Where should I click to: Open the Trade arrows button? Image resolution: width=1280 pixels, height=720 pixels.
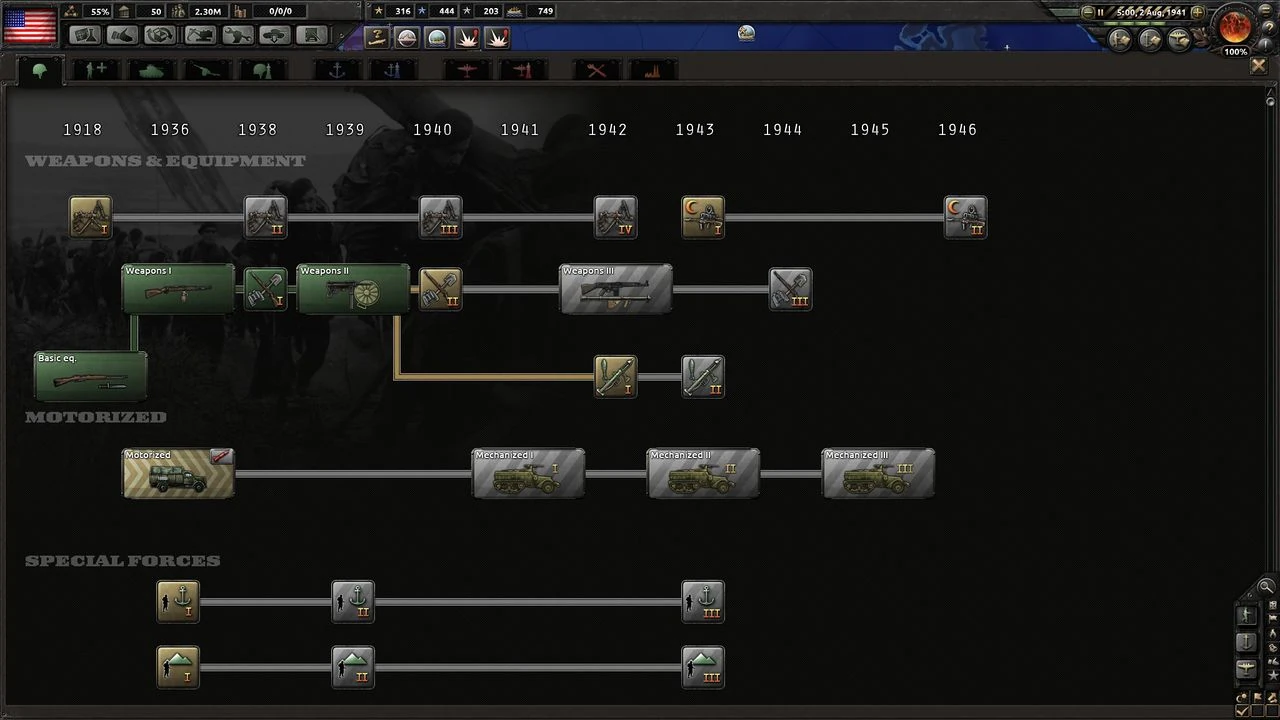(x=160, y=35)
